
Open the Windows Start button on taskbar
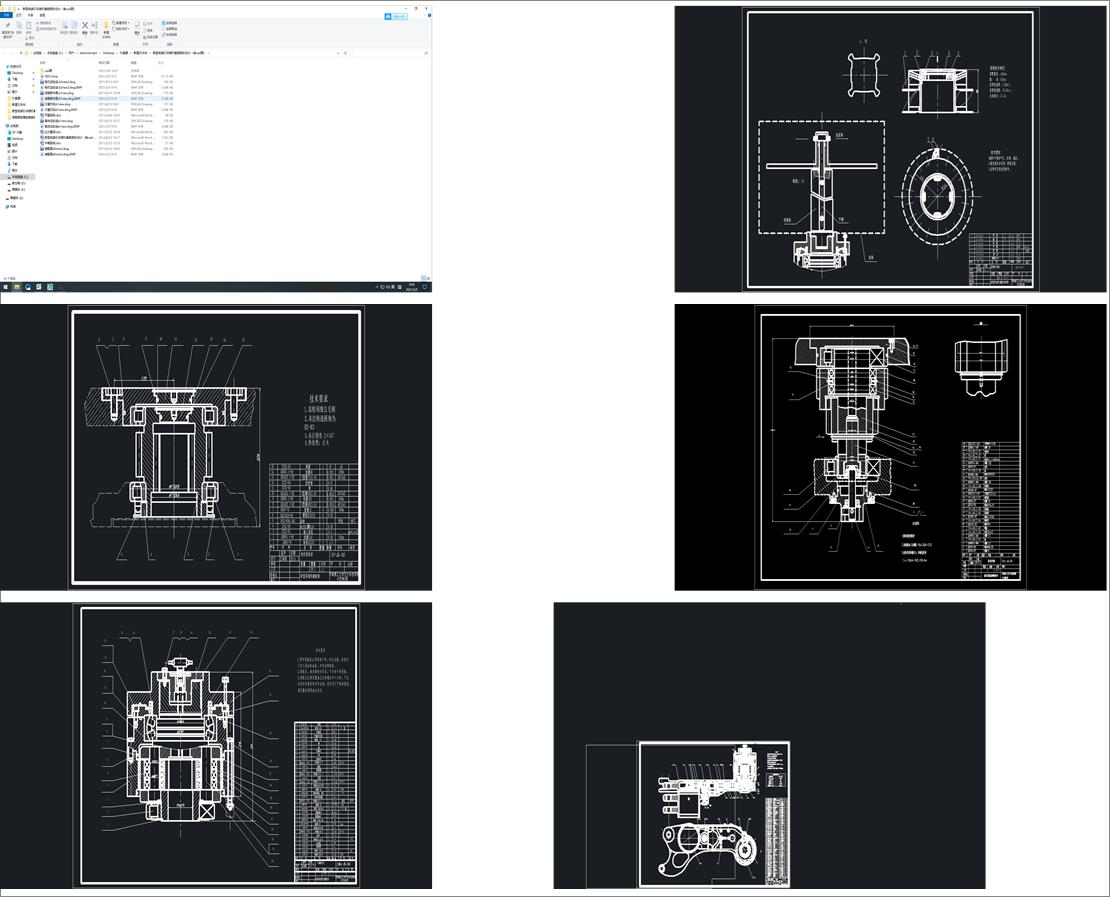(4, 287)
